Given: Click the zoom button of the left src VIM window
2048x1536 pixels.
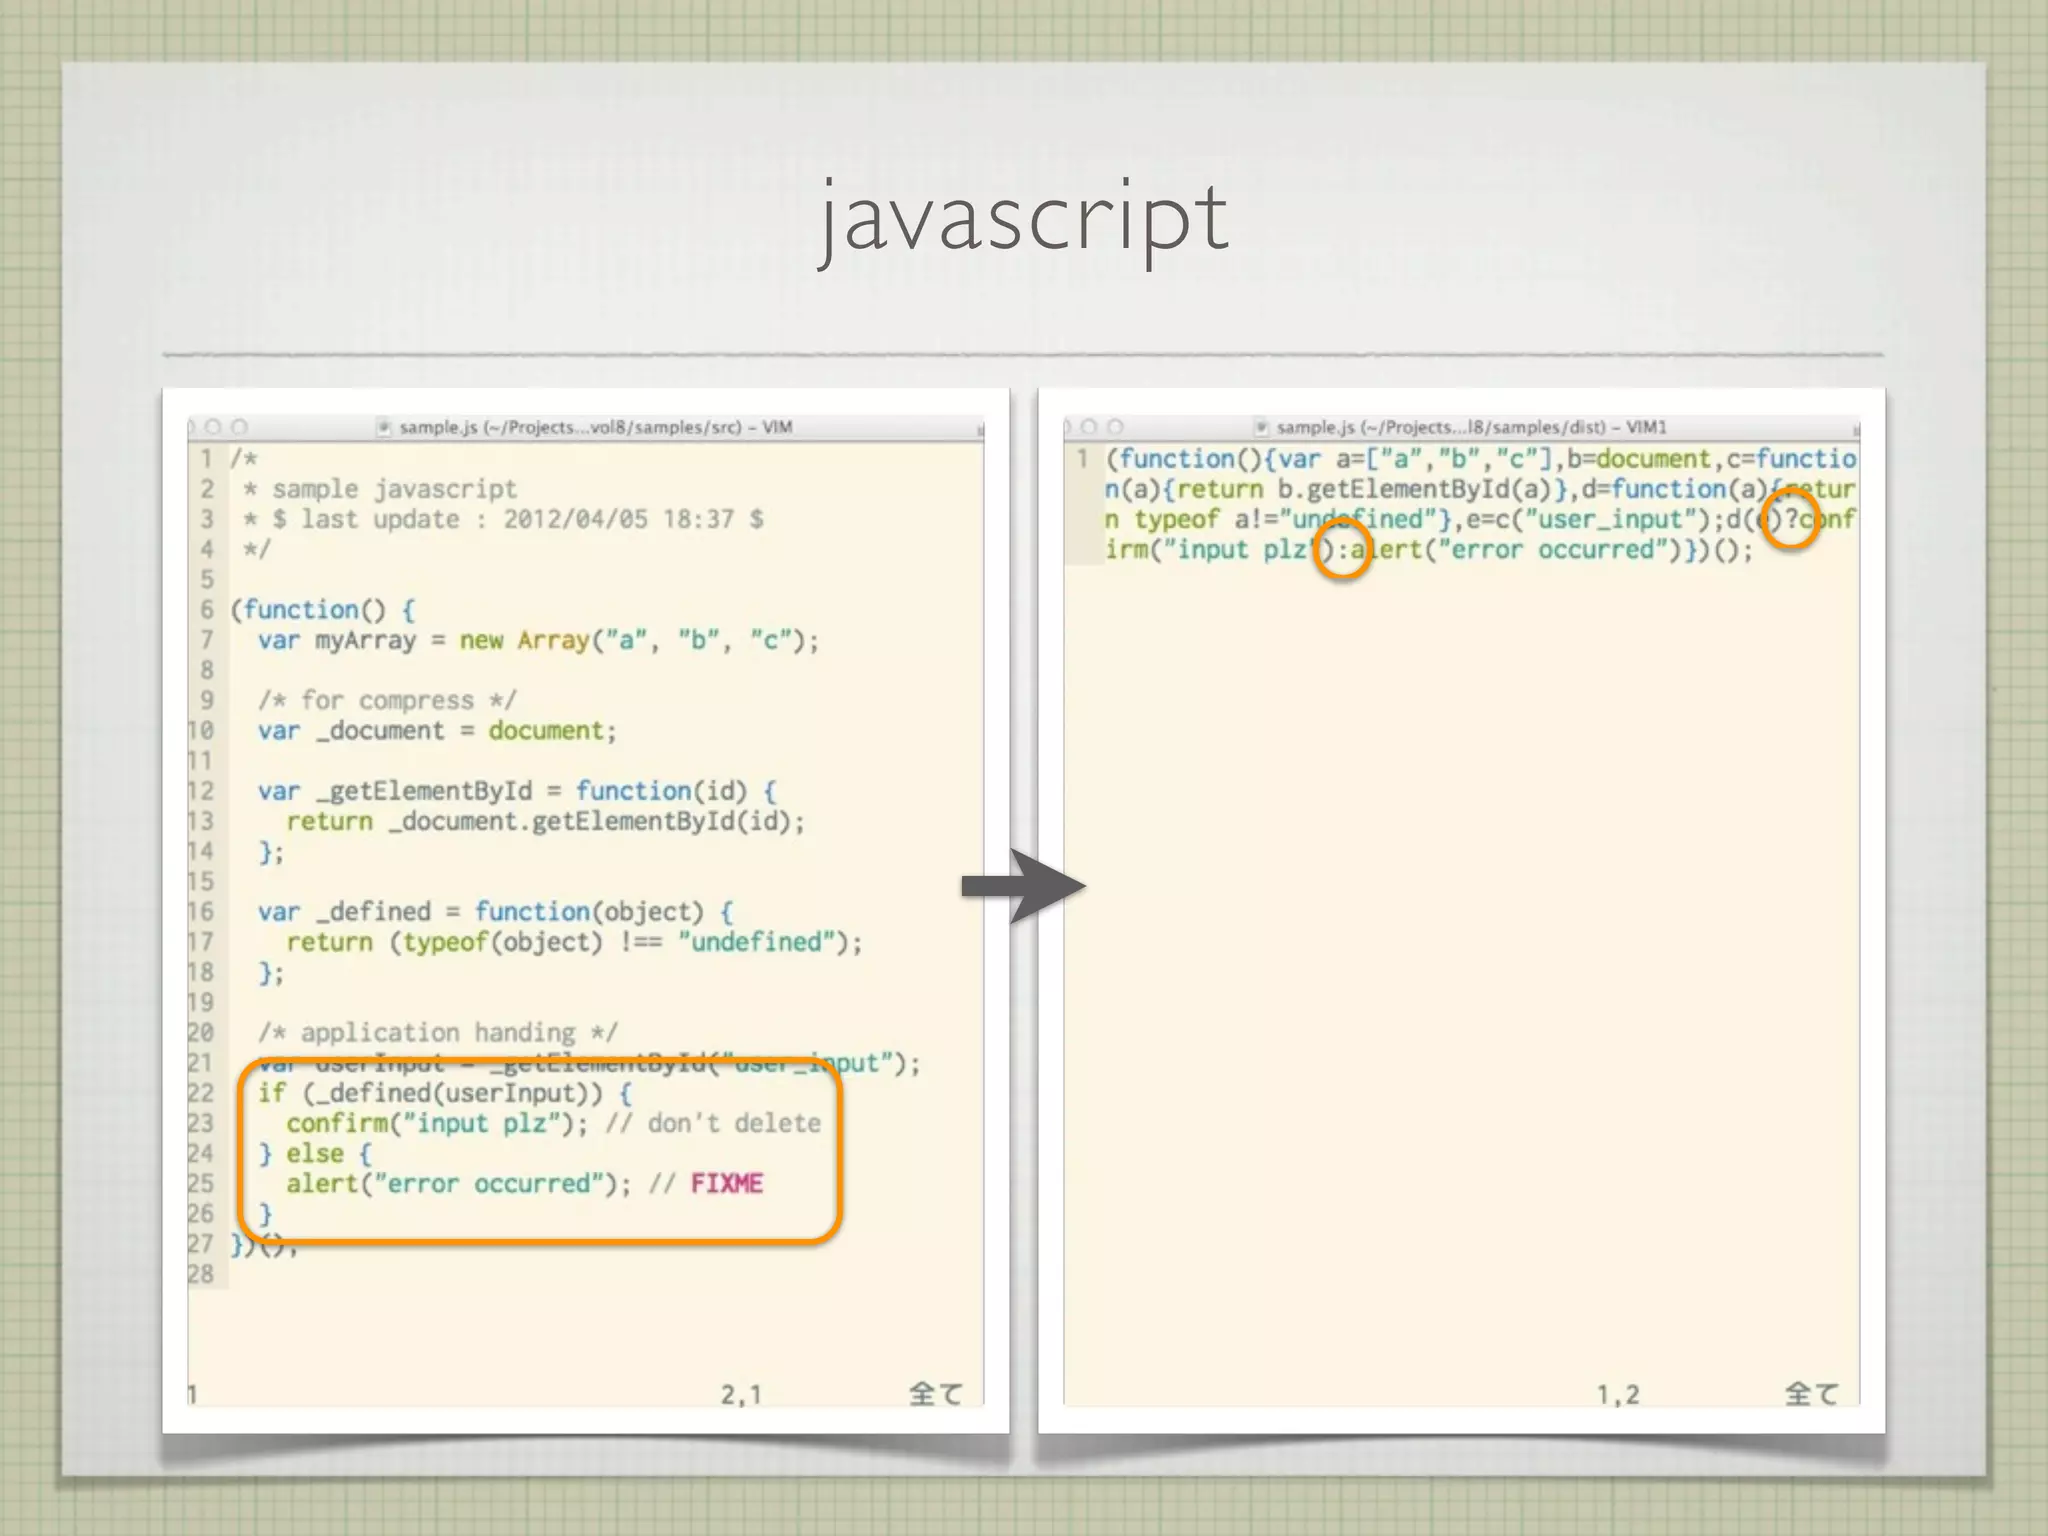Looking at the screenshot, I should click(239, 427).
